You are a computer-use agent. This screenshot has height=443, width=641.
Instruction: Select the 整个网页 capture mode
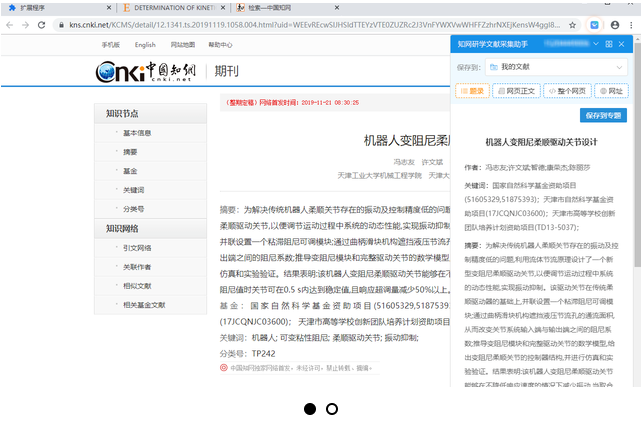tap(566, 90)
